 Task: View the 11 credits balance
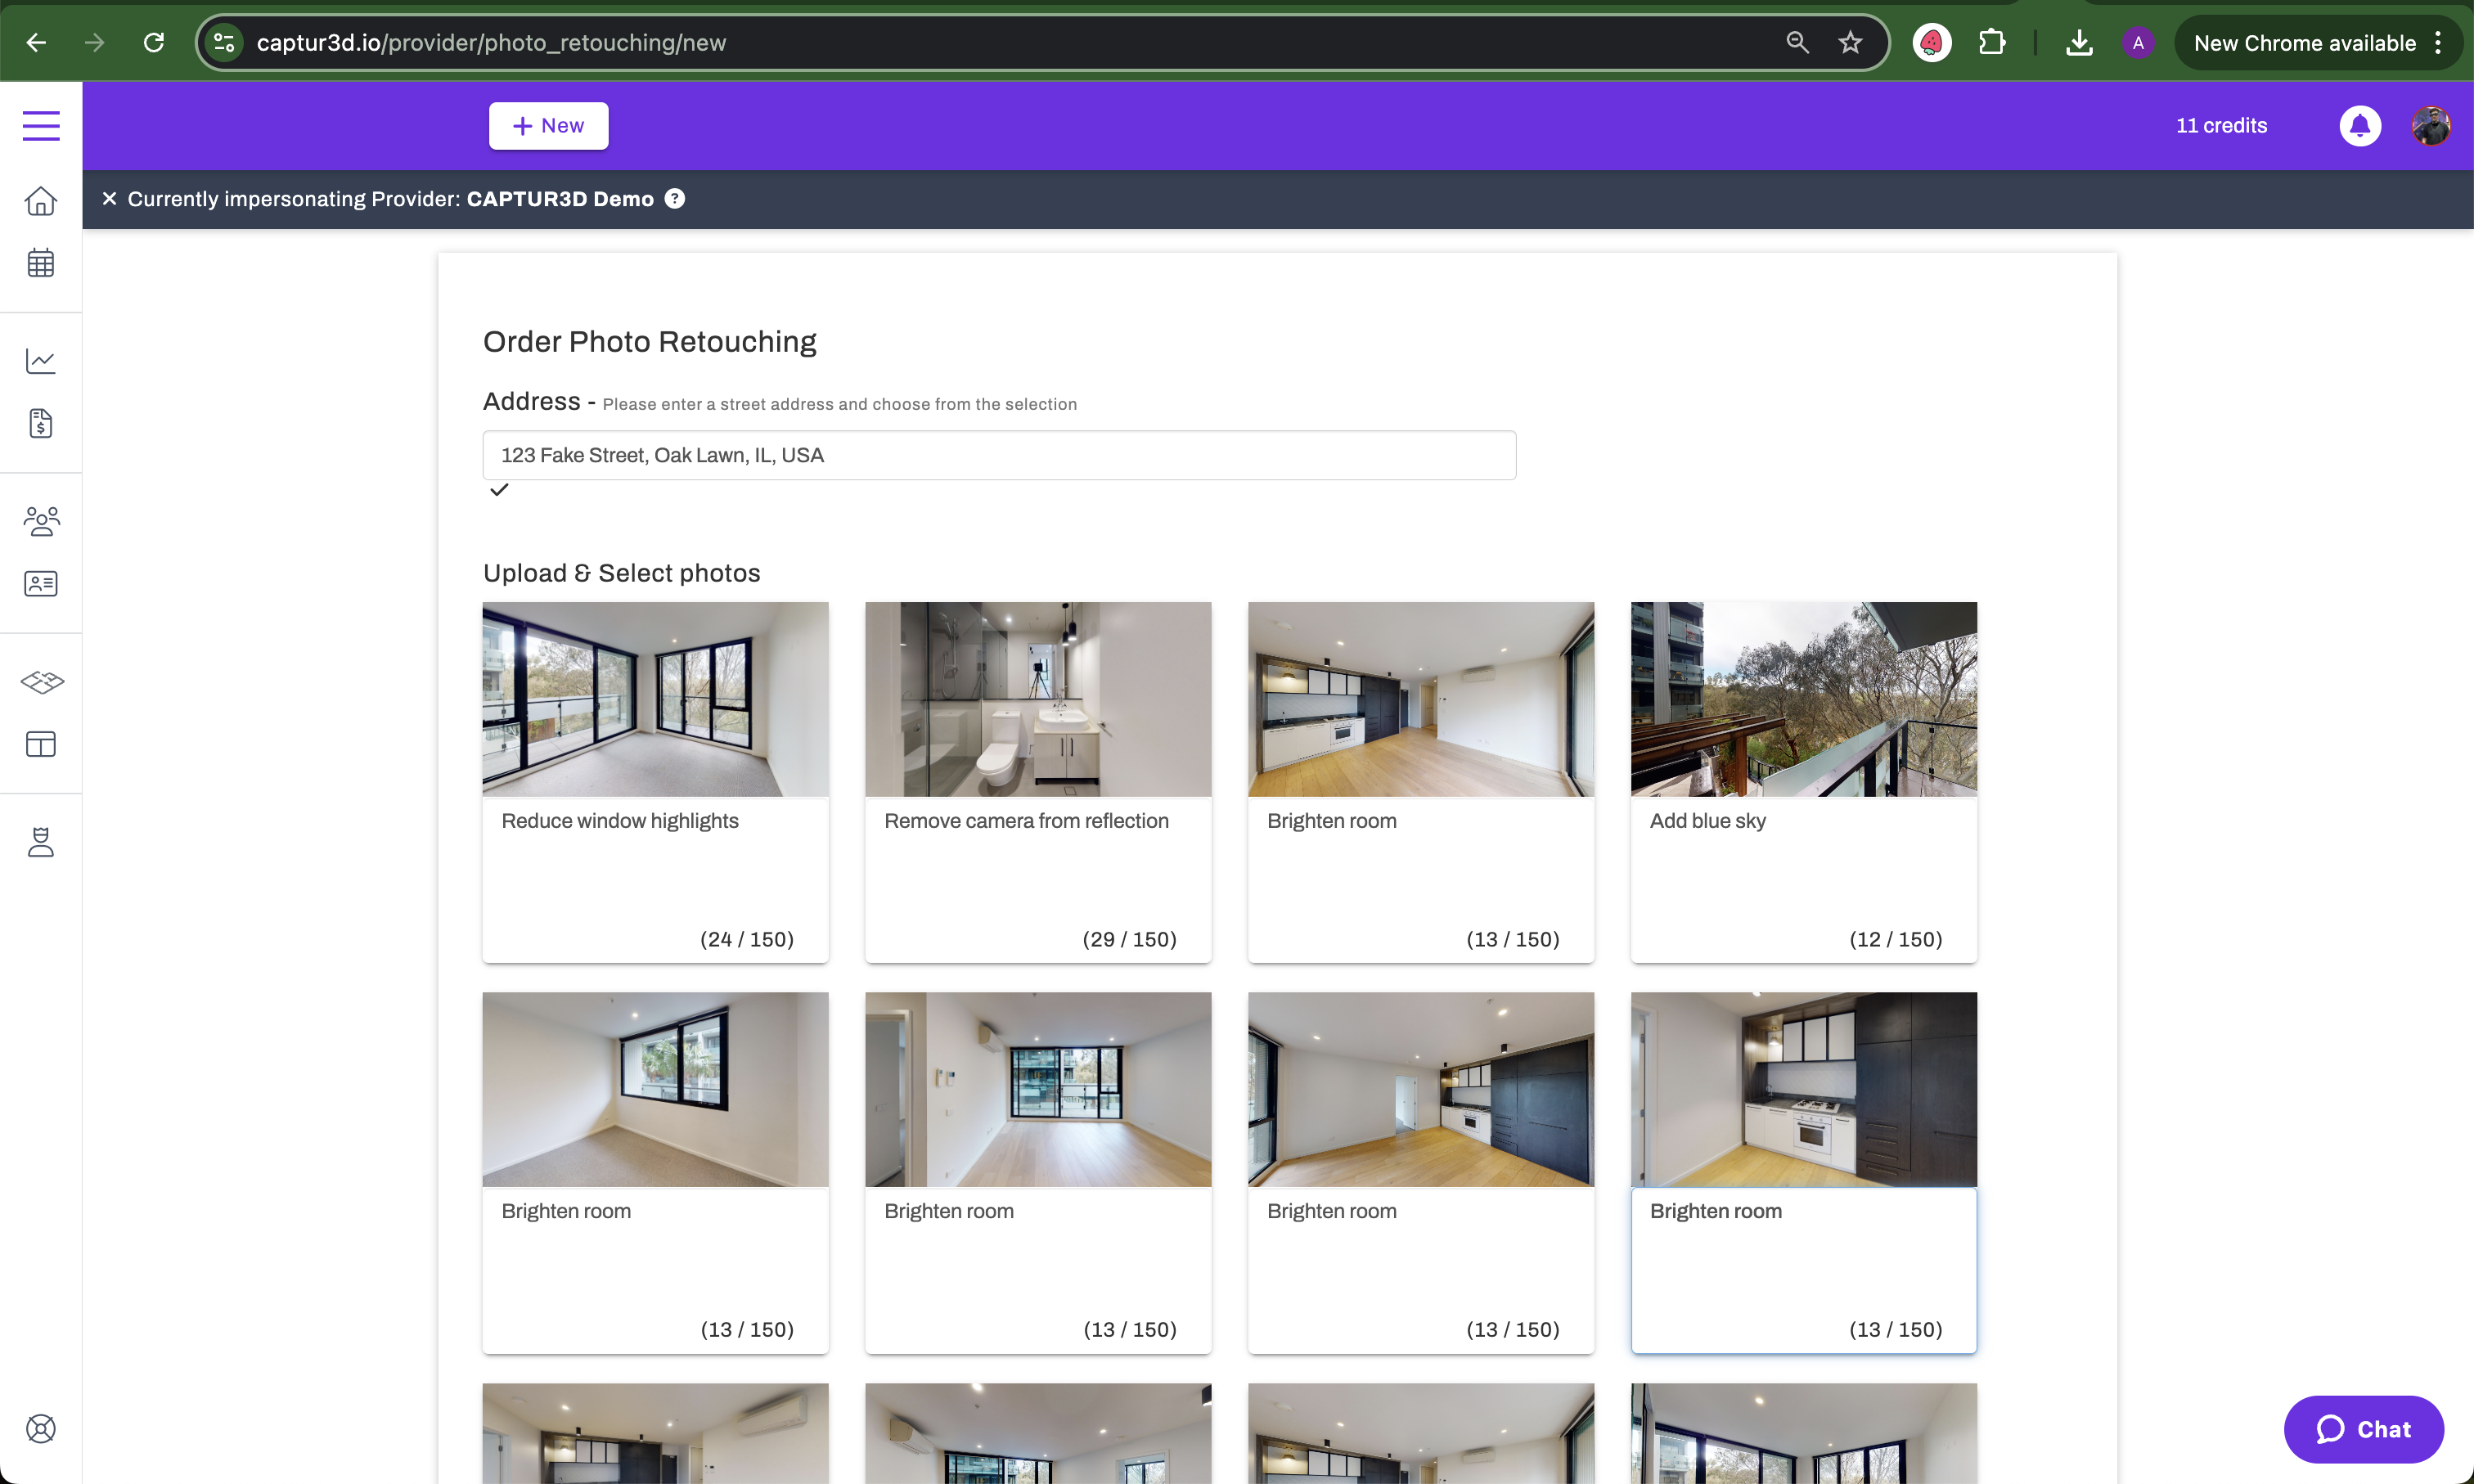click(2221, 126)
